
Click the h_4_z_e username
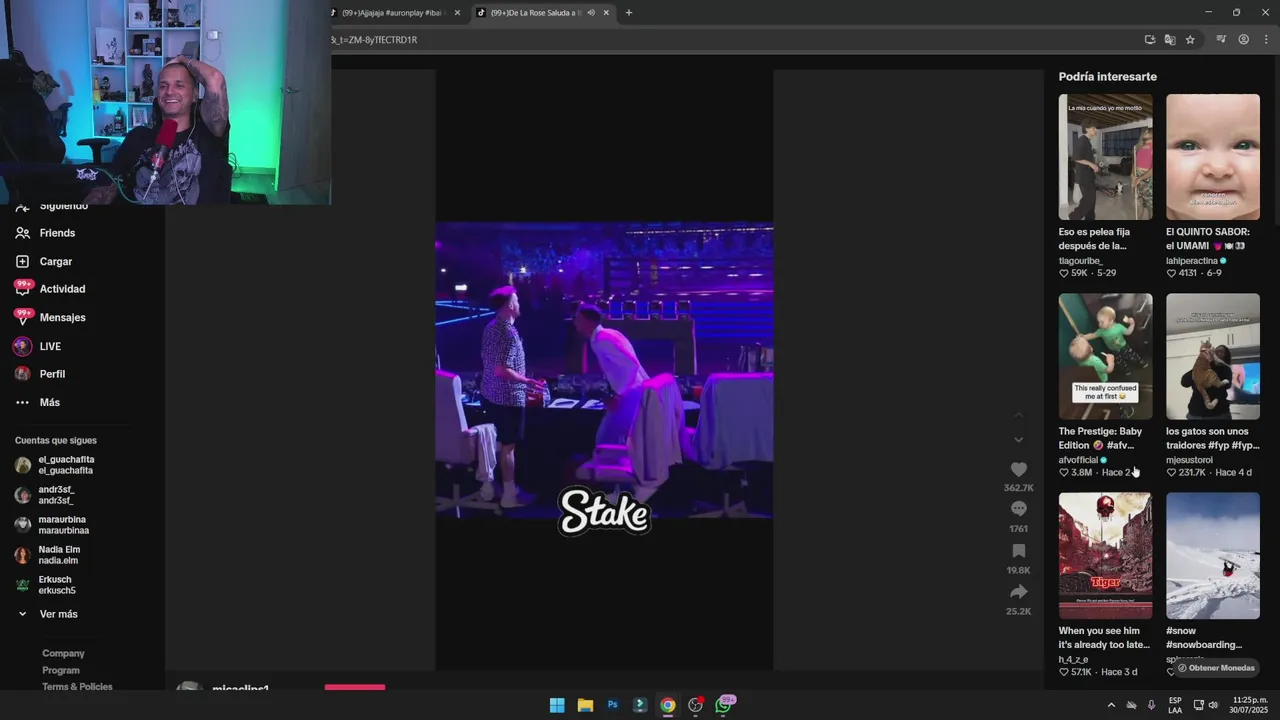coord(1073,659)
